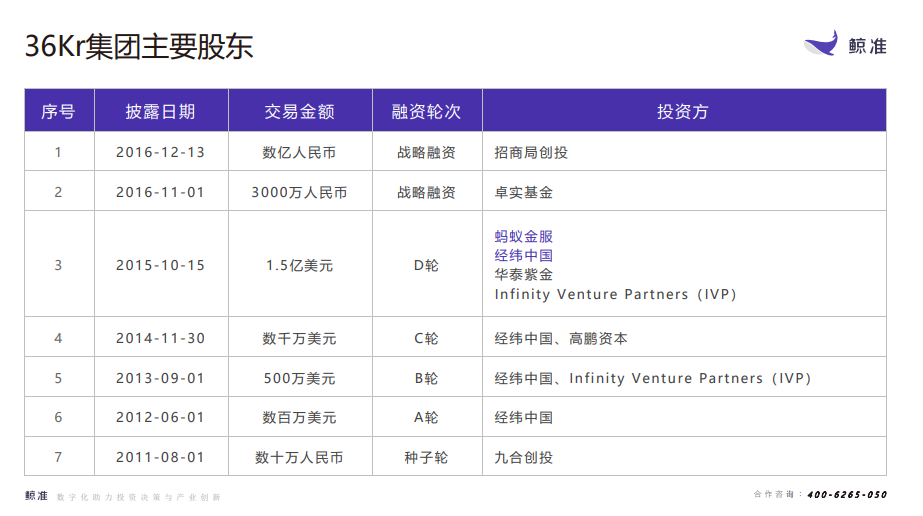The image size is (923, 516).
Task: Click sequence number 5 cell
Action: 58,378
